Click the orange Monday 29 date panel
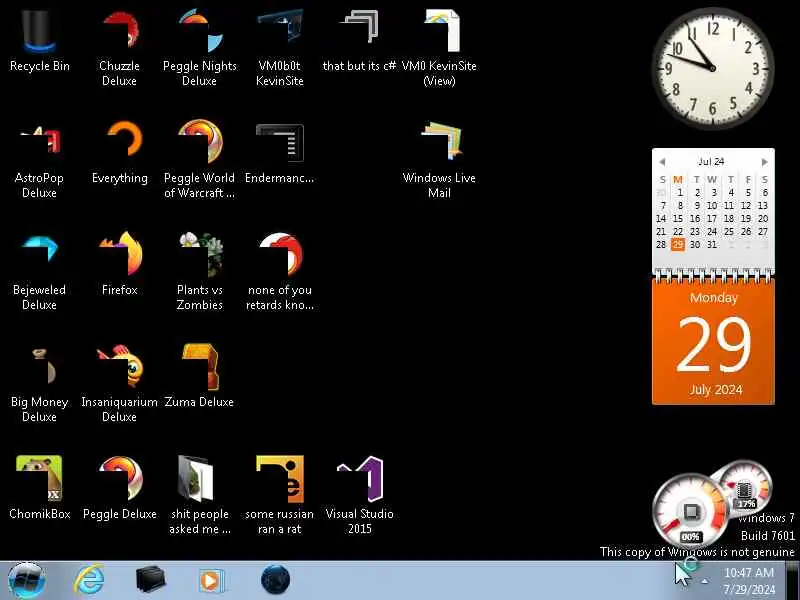The width and height of the screenshot is (800, 600). [713, 341]
